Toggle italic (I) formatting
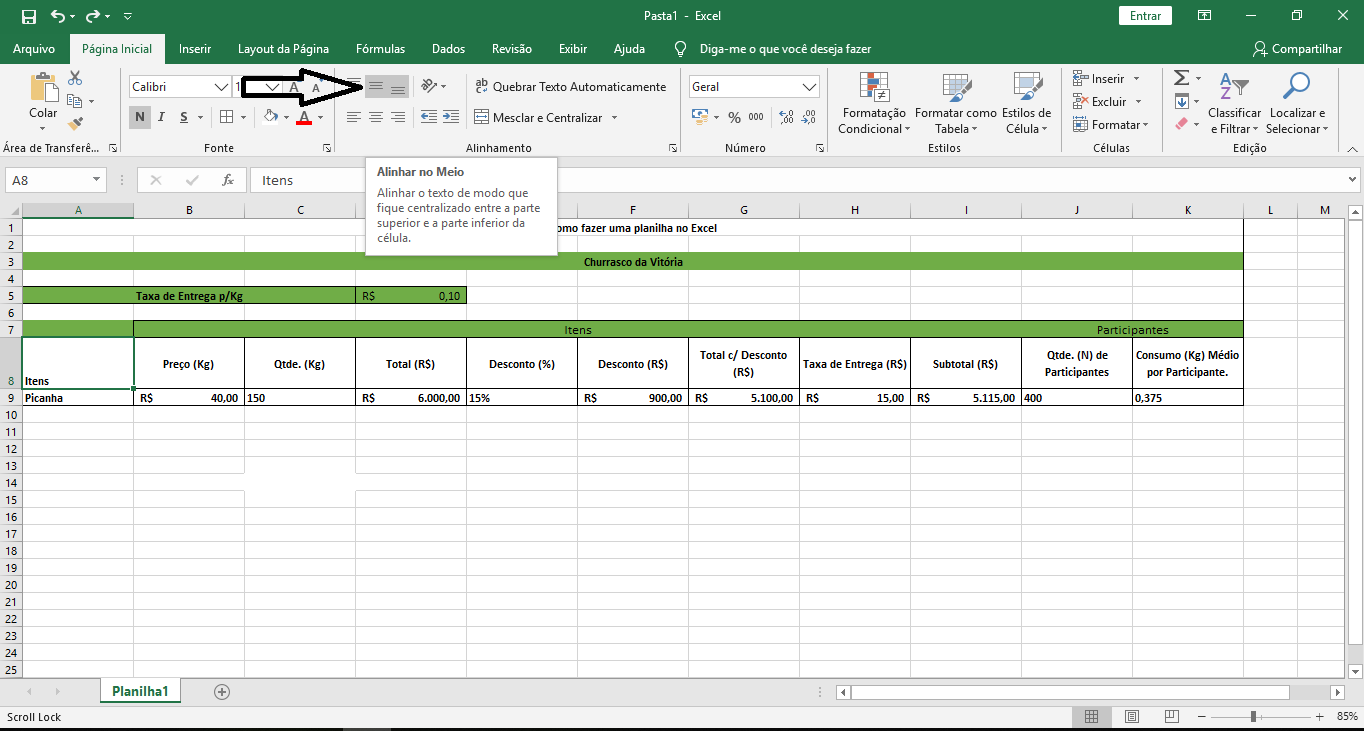This screenshot has width=1364, height=731. click(x=162, y=117)
